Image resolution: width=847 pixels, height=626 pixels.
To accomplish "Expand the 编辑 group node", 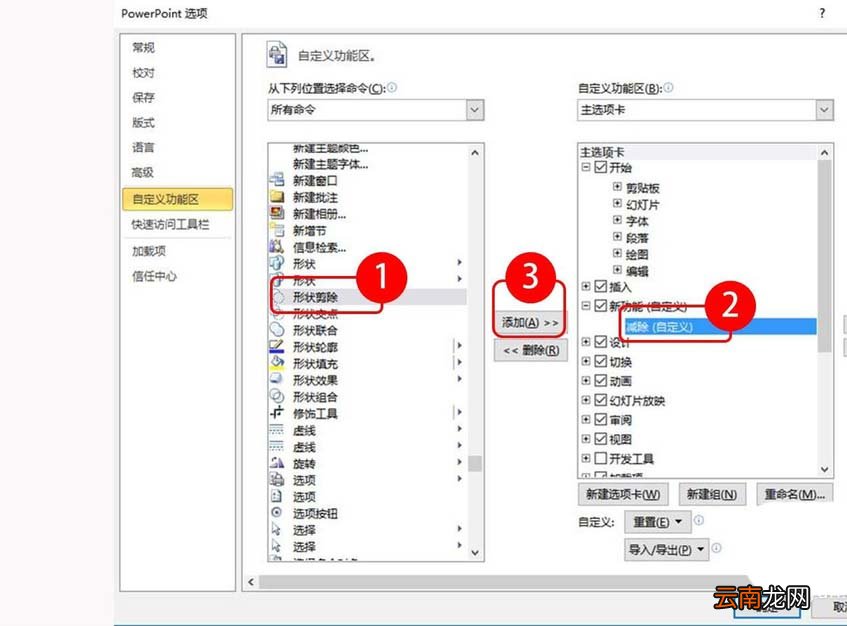I will tap(617, 270).
